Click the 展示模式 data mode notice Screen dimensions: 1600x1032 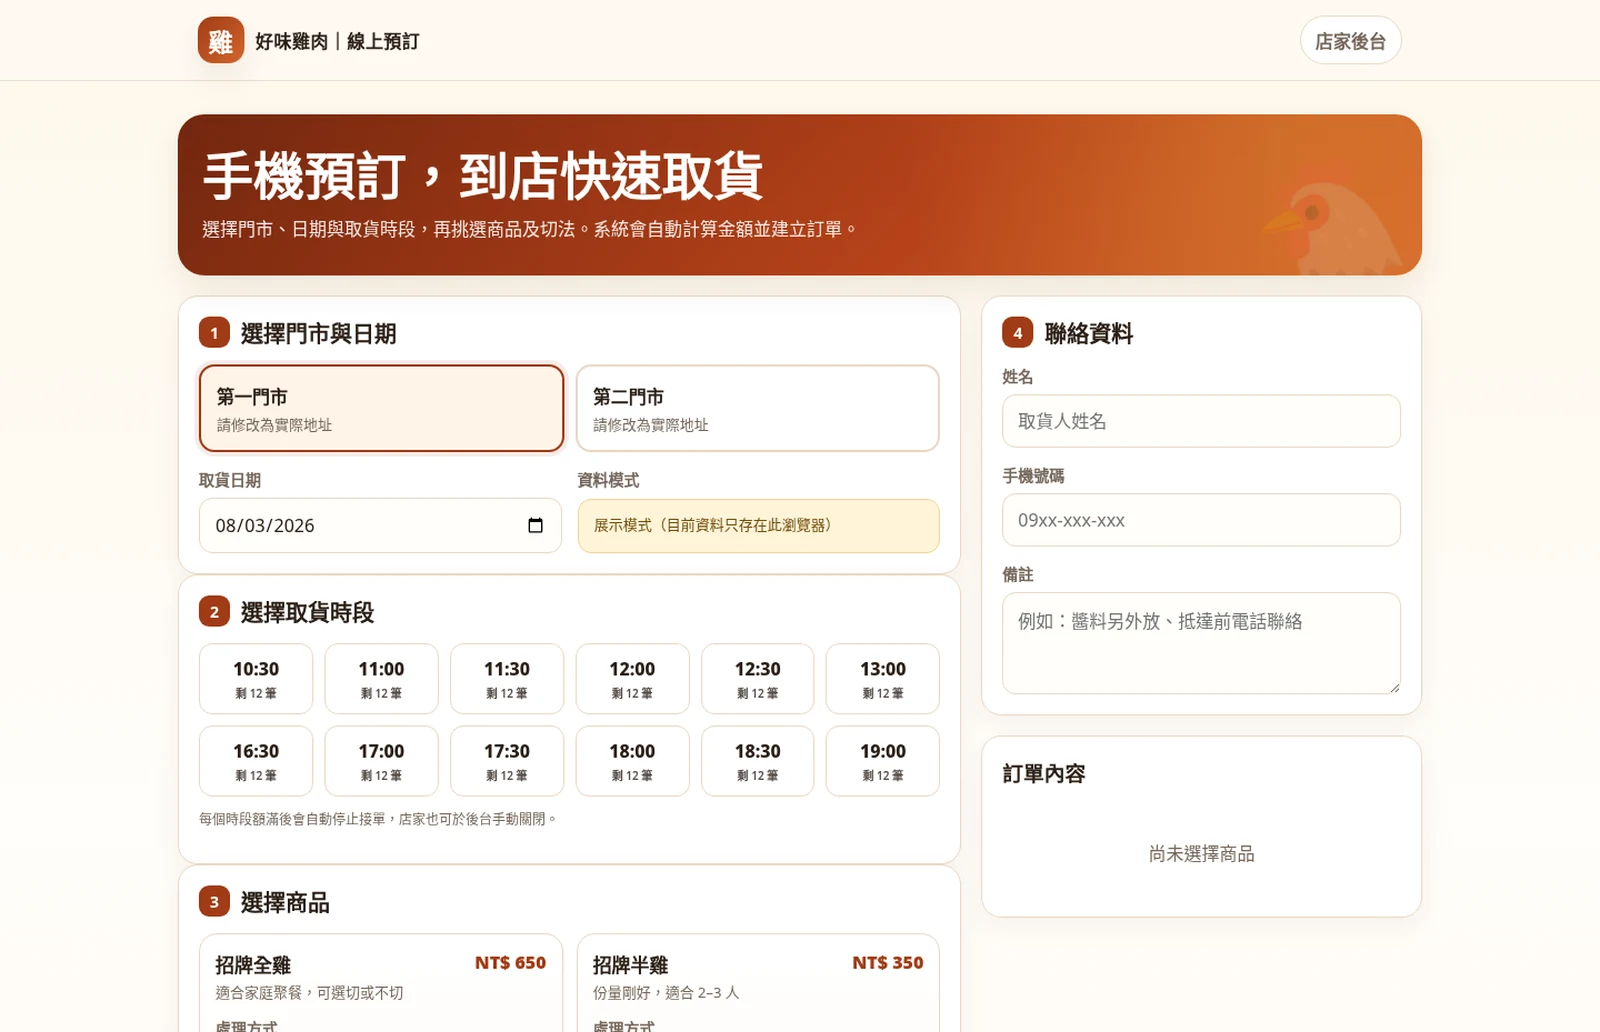tap(758, 526)
